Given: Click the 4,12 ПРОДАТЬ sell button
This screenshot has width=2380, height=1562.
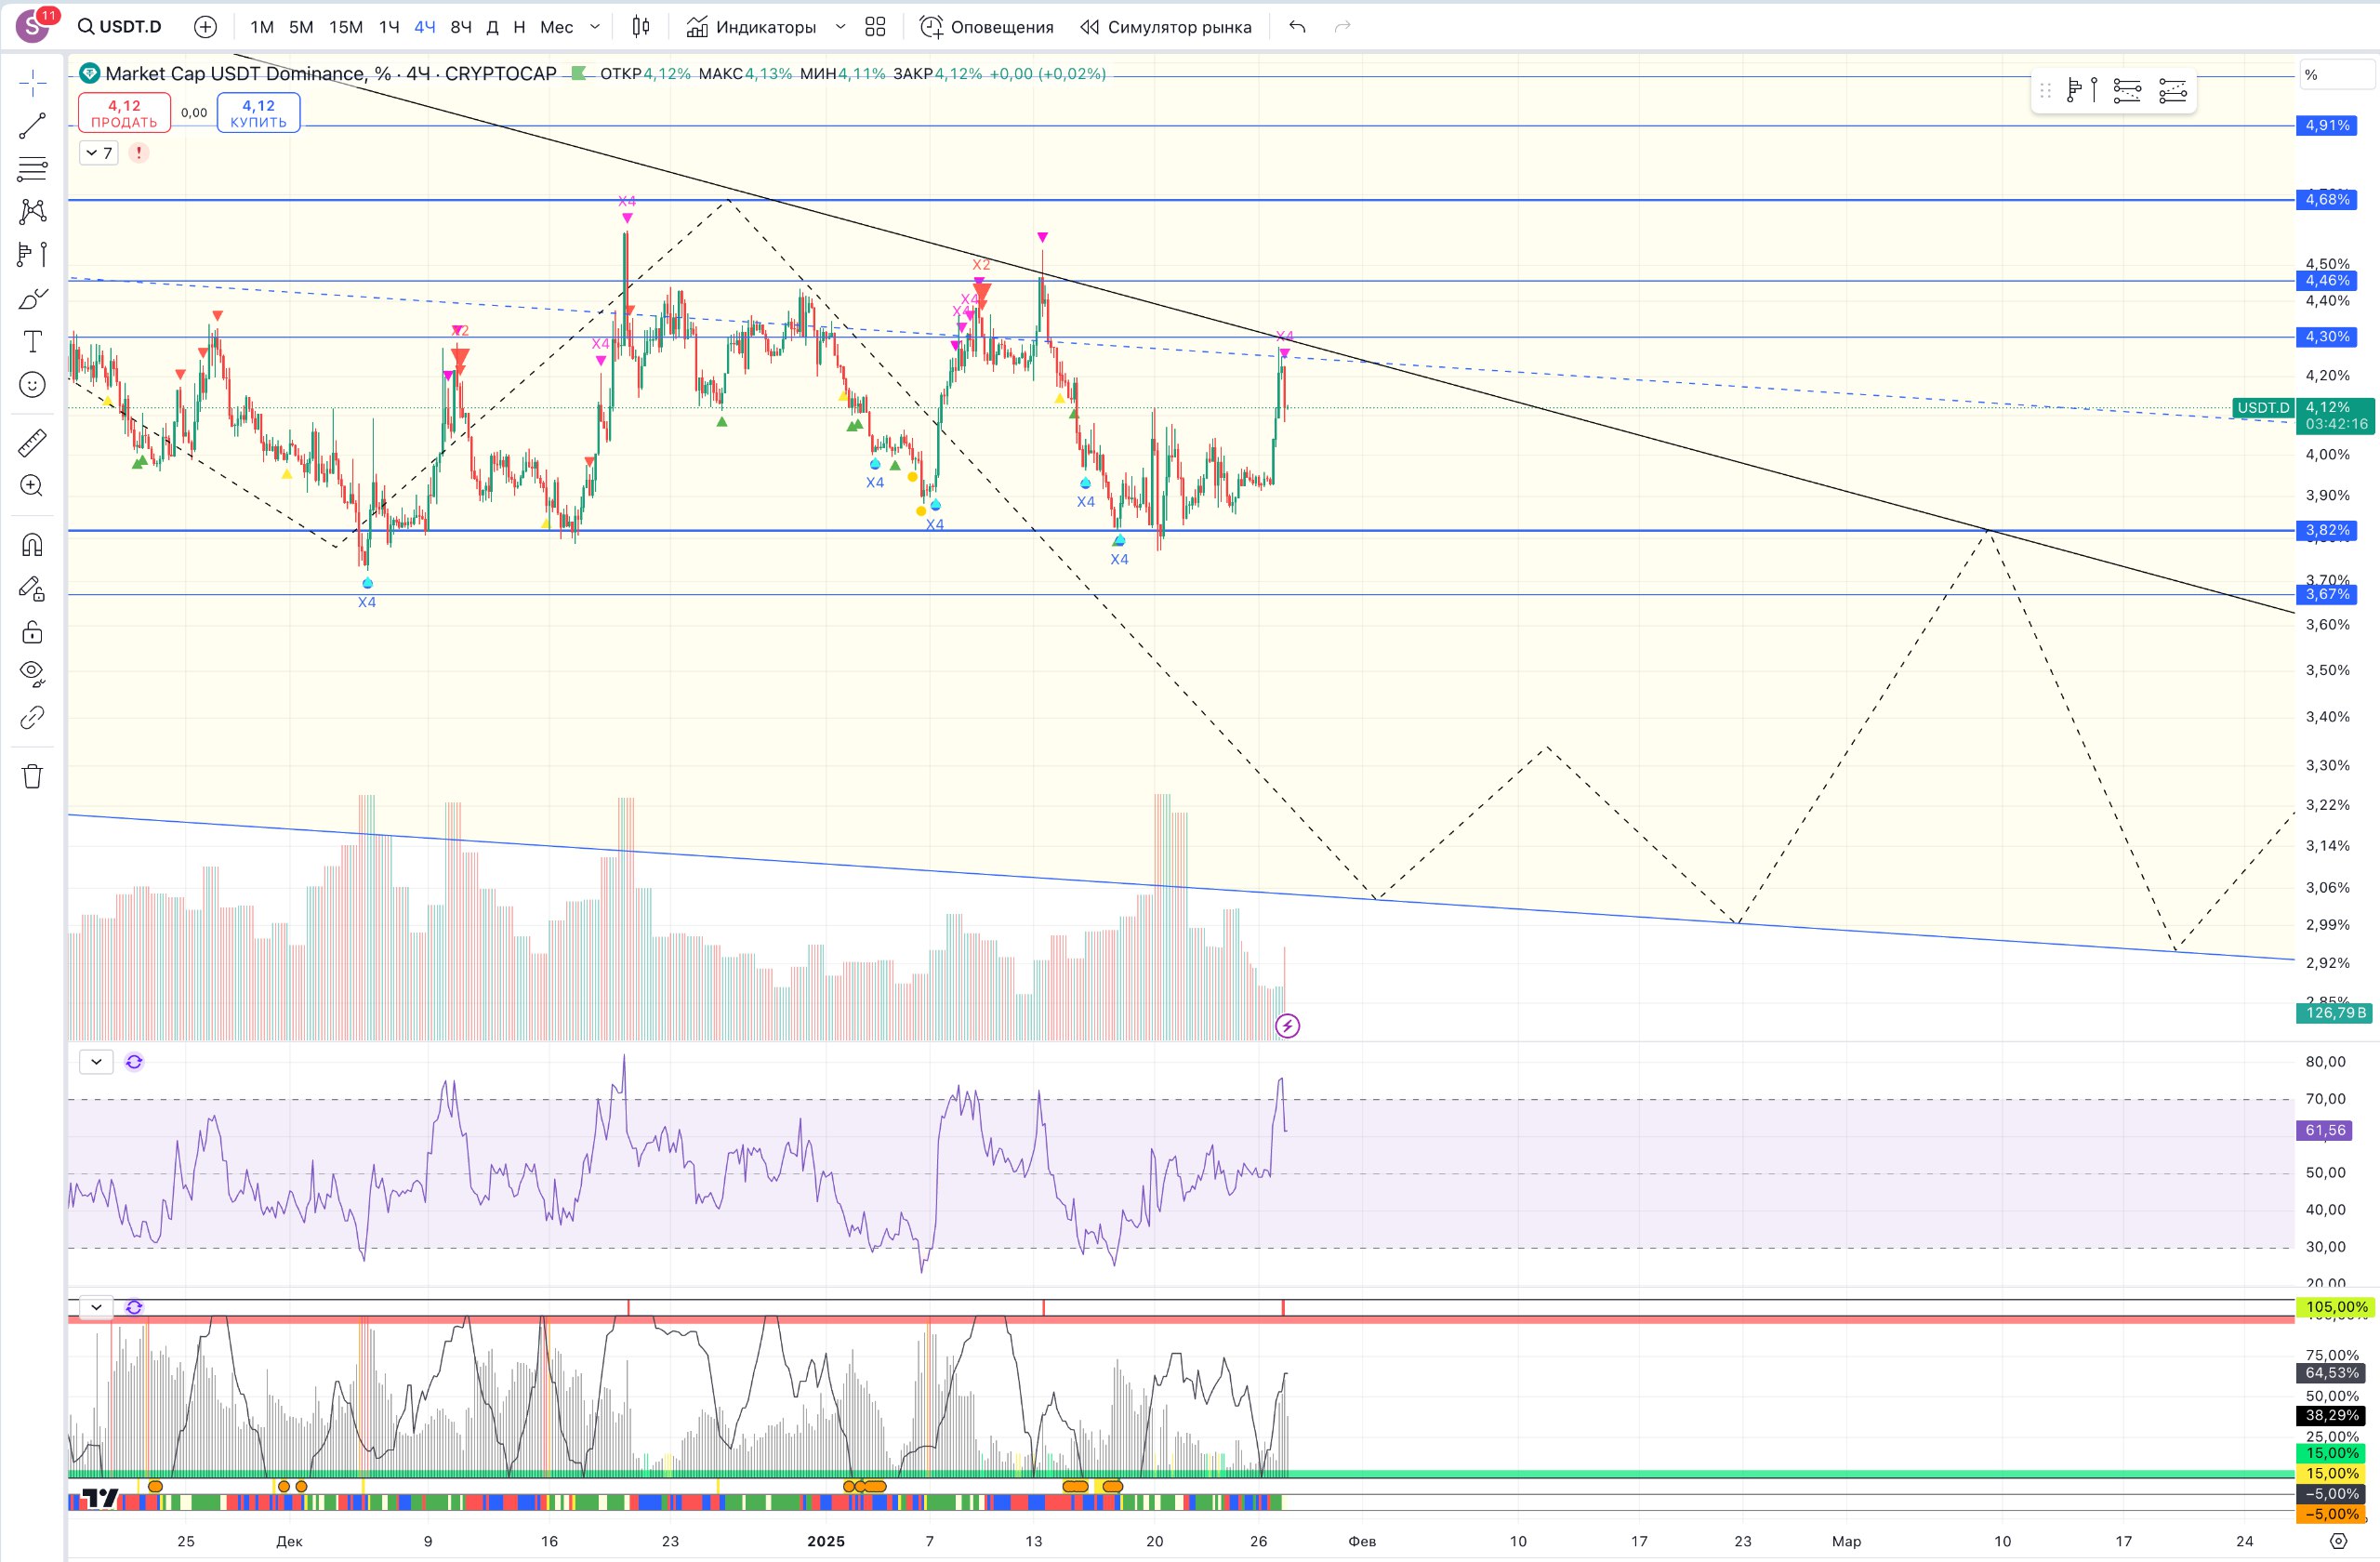Looking at the screenshot, I should (x=125, y=113).
